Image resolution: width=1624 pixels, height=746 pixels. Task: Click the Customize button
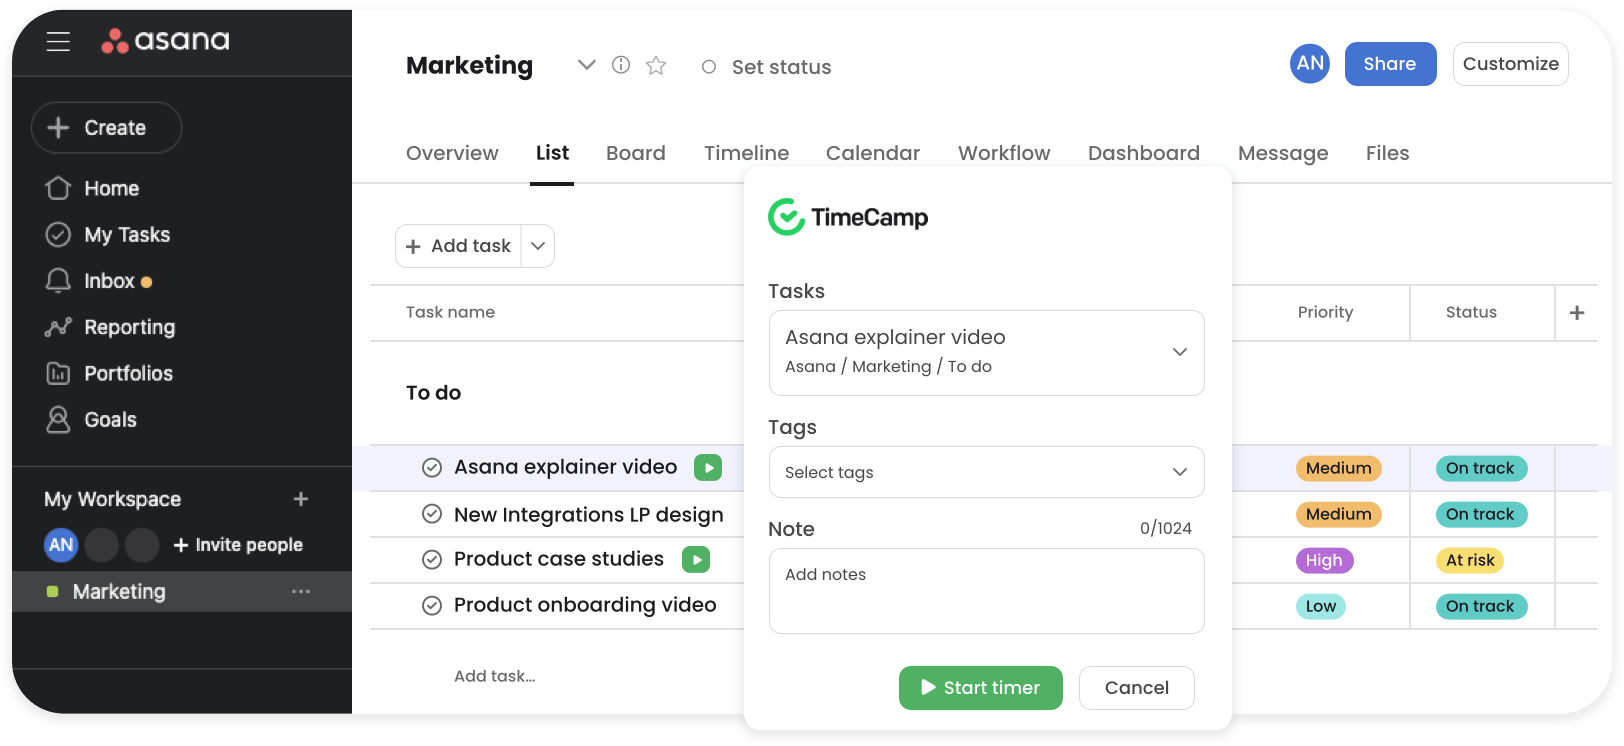(x=1511, y=64)
